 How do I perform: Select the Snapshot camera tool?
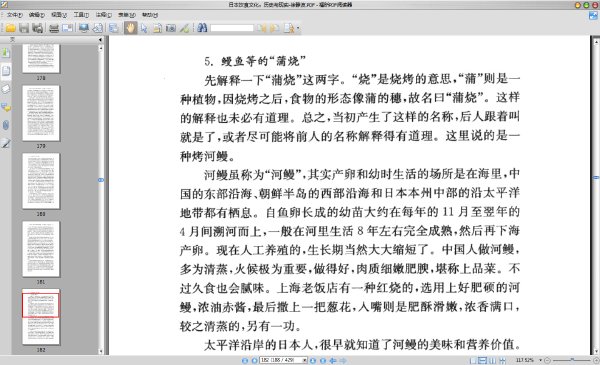171,28
